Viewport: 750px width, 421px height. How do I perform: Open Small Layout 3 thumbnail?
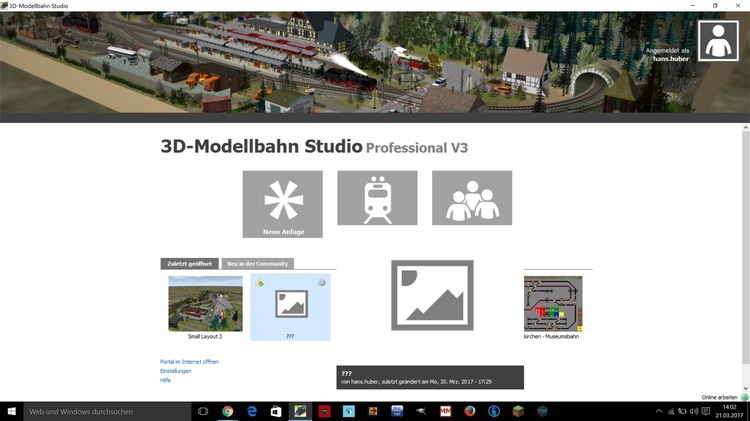coord(205,303)
